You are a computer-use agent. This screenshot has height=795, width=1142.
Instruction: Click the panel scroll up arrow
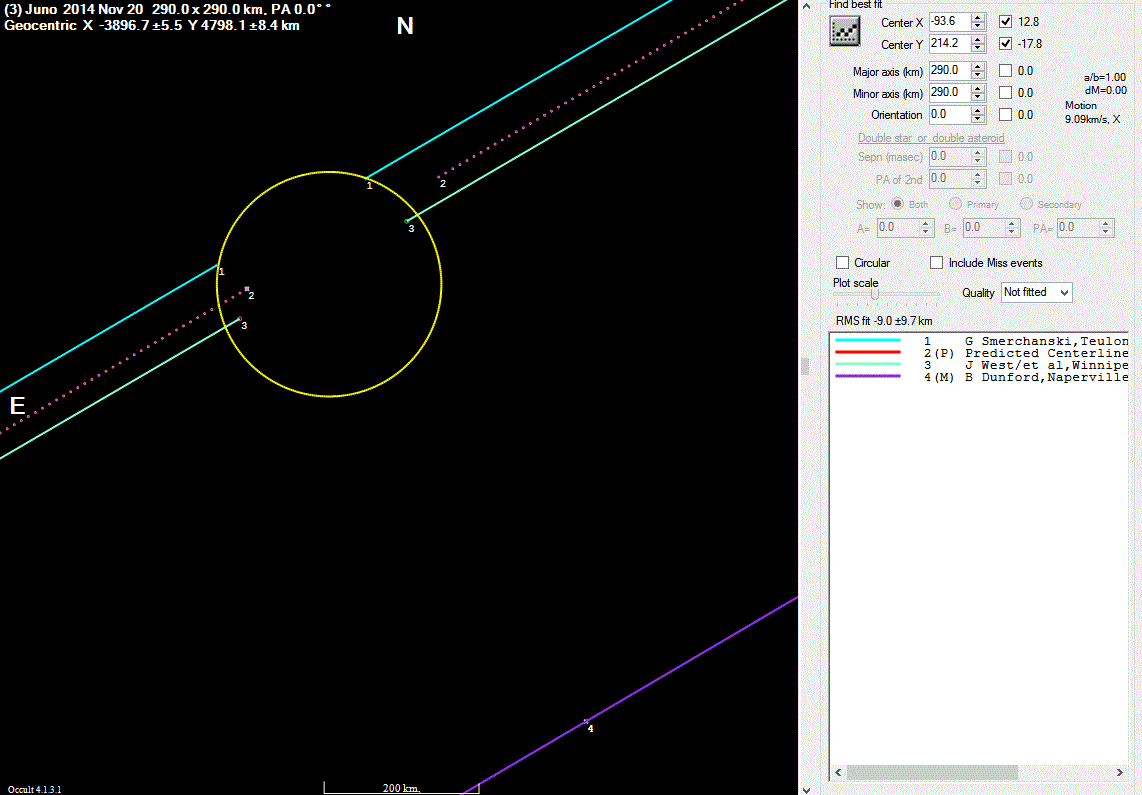tap(806, 6)
